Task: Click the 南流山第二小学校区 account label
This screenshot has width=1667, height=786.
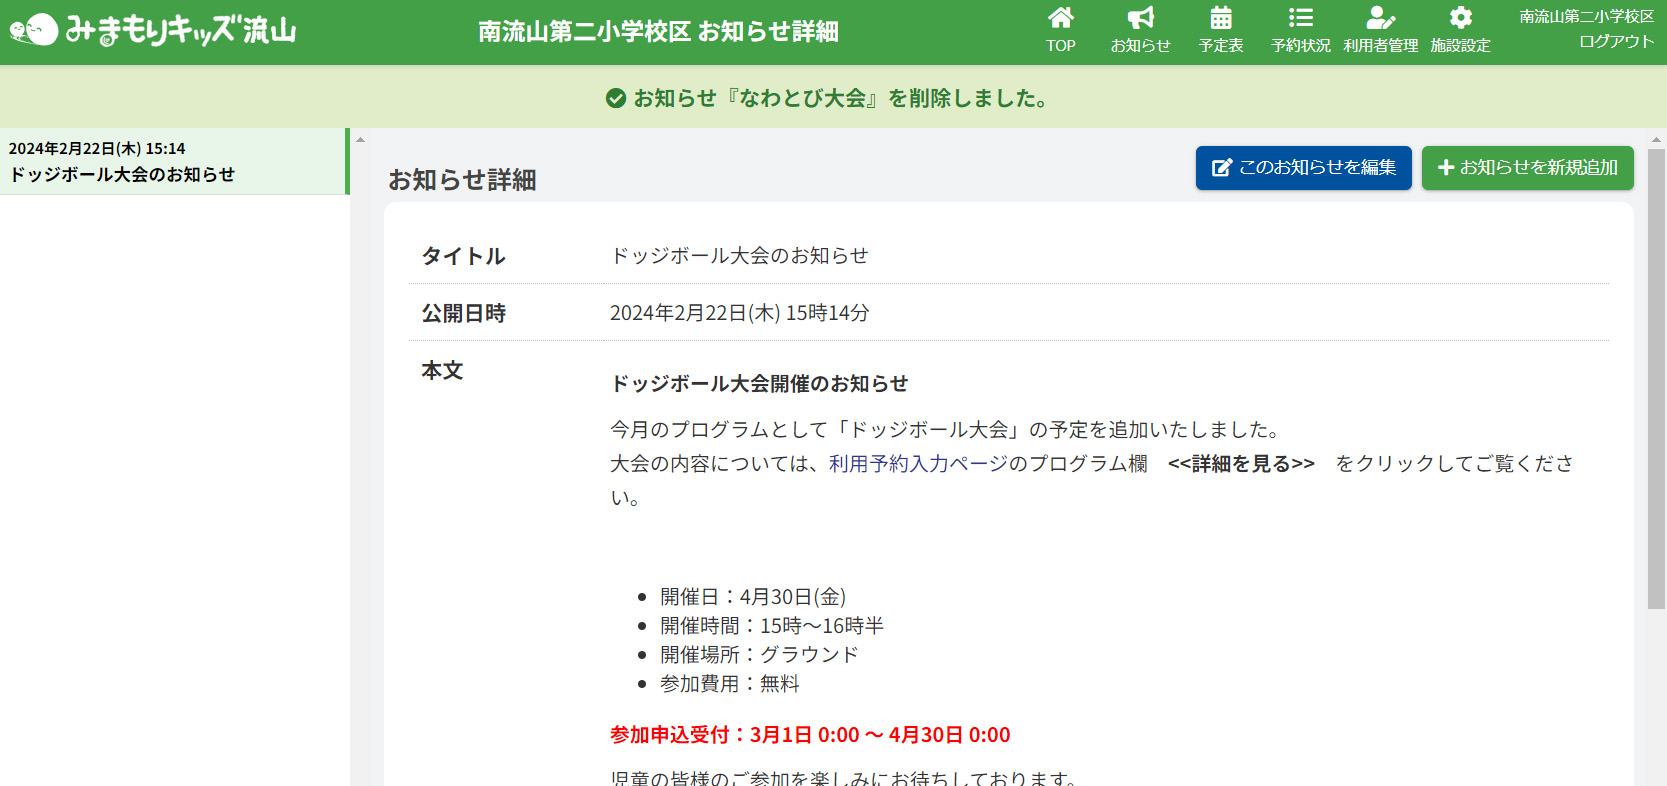Action: 1586,17
